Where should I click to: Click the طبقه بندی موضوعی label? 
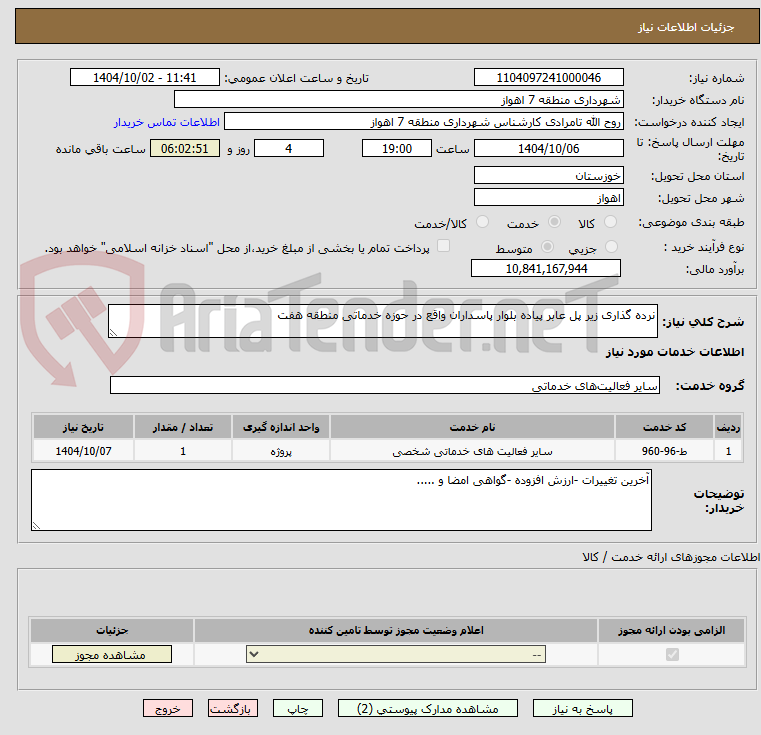[x=691, y=222]
